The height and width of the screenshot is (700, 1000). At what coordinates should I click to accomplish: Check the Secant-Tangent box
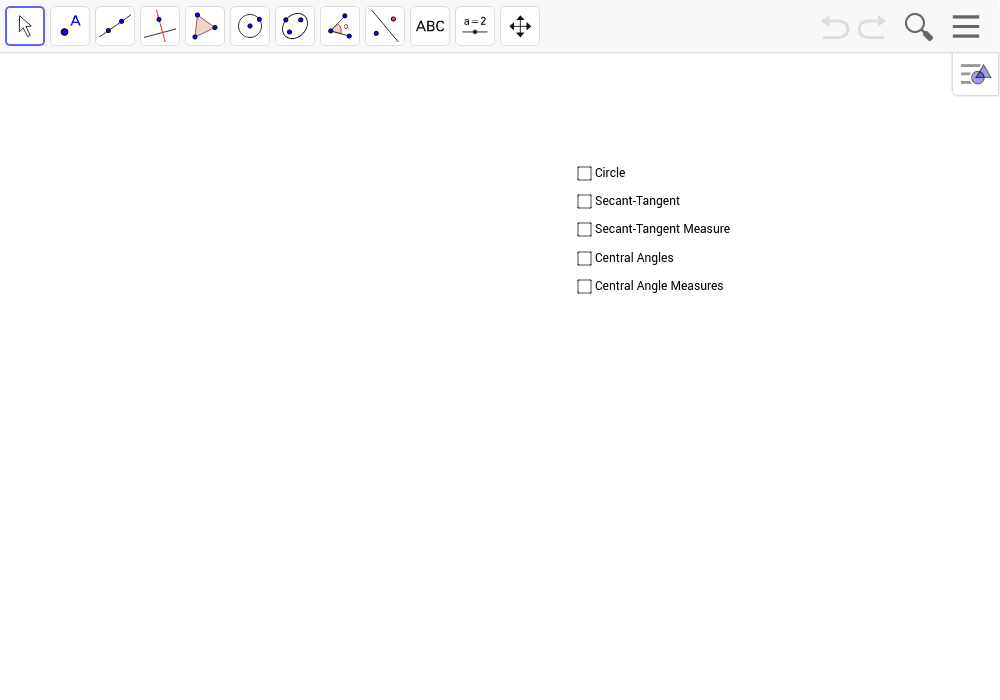[x=584, y=201]
